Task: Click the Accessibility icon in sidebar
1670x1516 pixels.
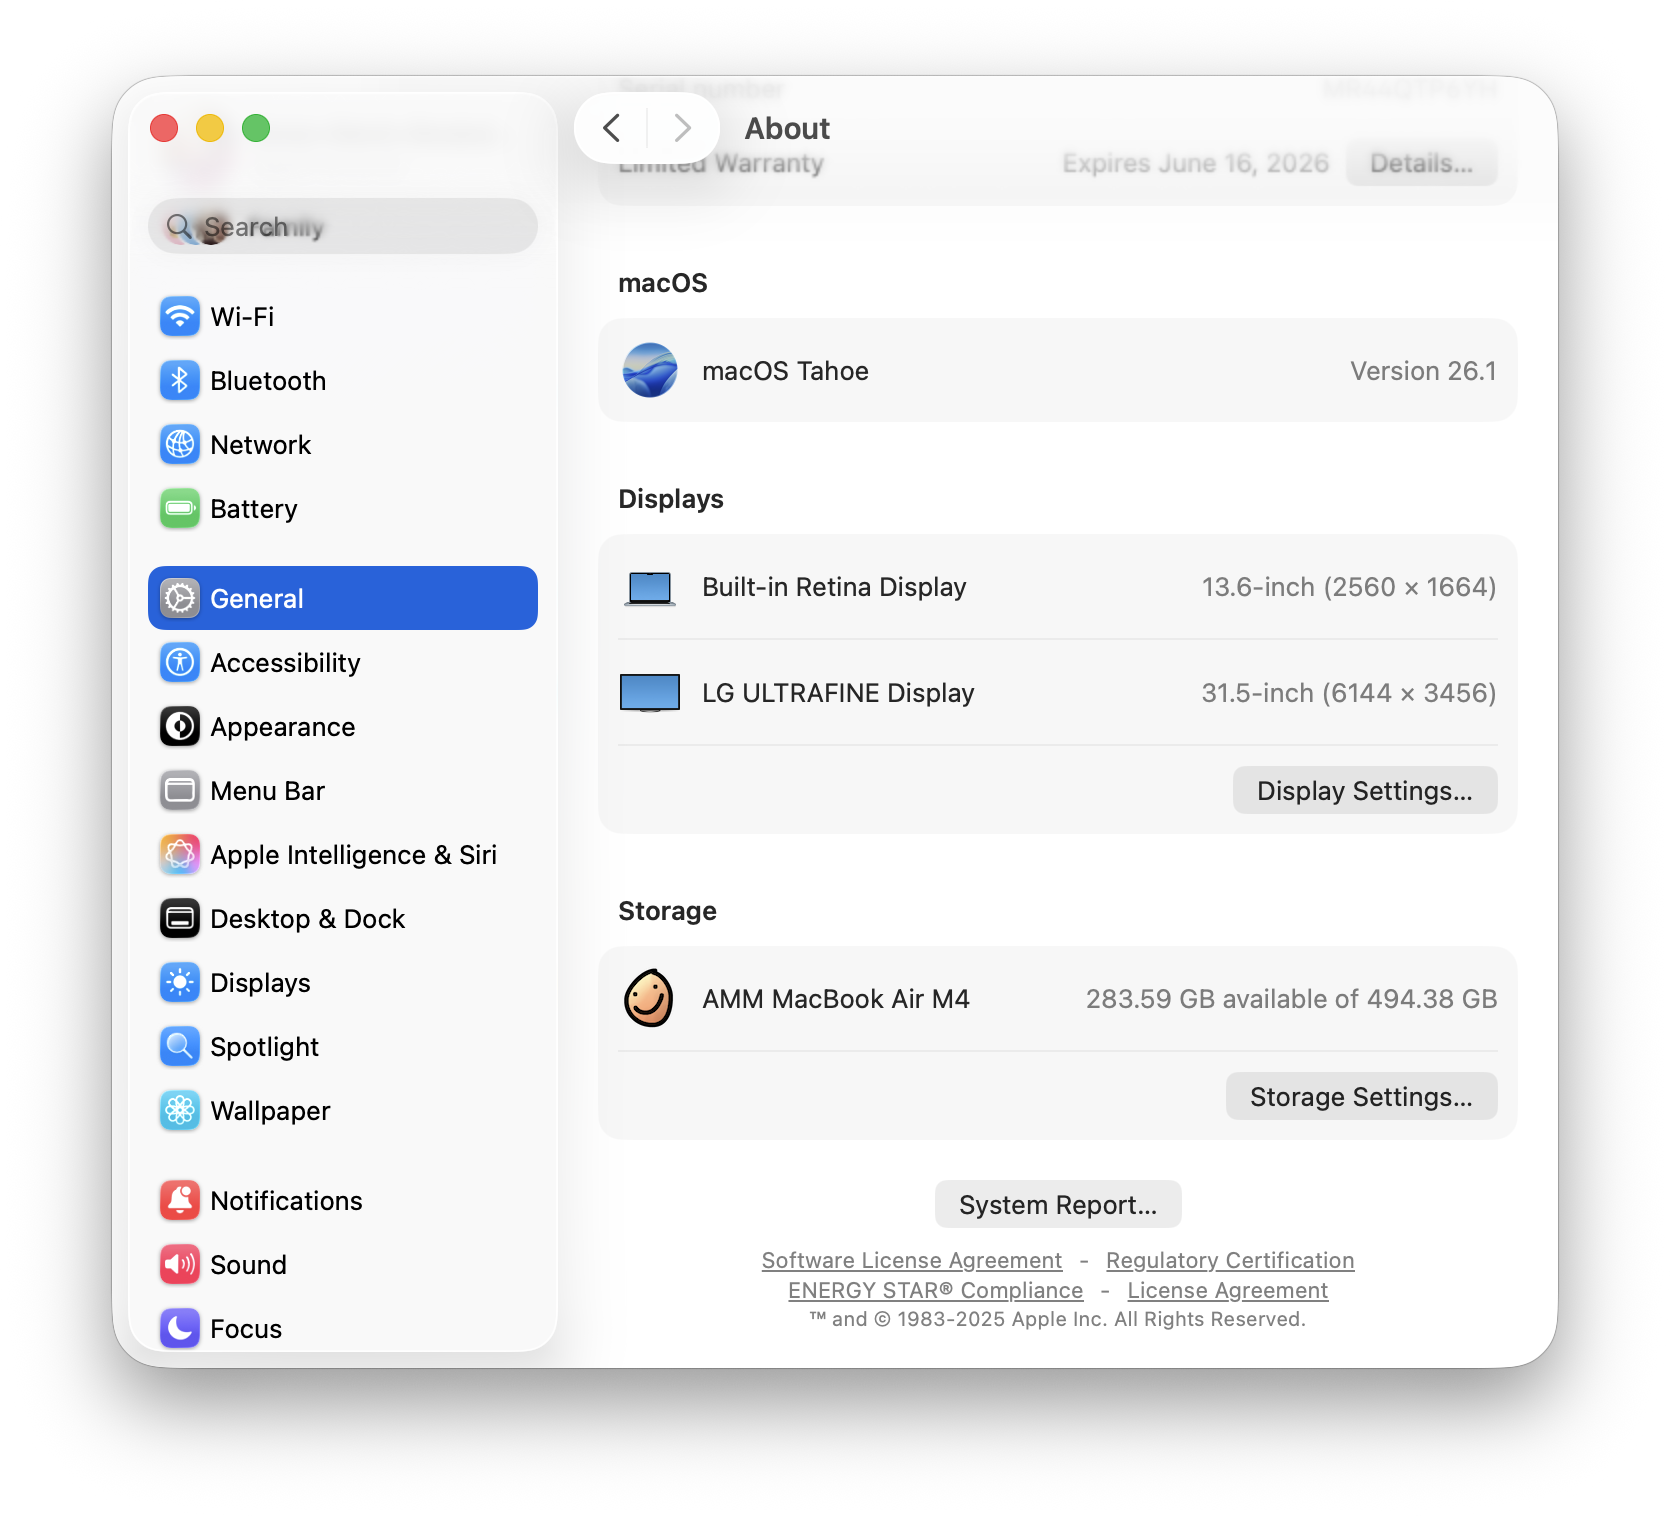Action: pos(180,662)
